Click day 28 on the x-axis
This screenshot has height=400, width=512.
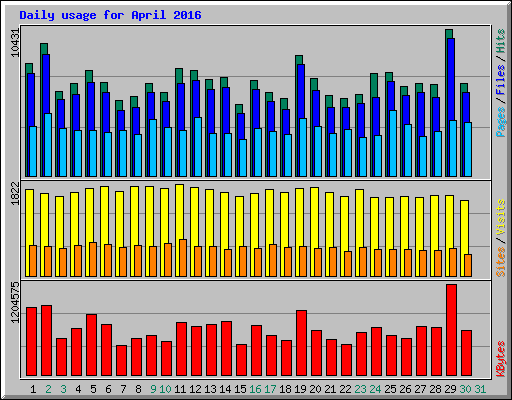pyautogui.click(x=435, y=389)
